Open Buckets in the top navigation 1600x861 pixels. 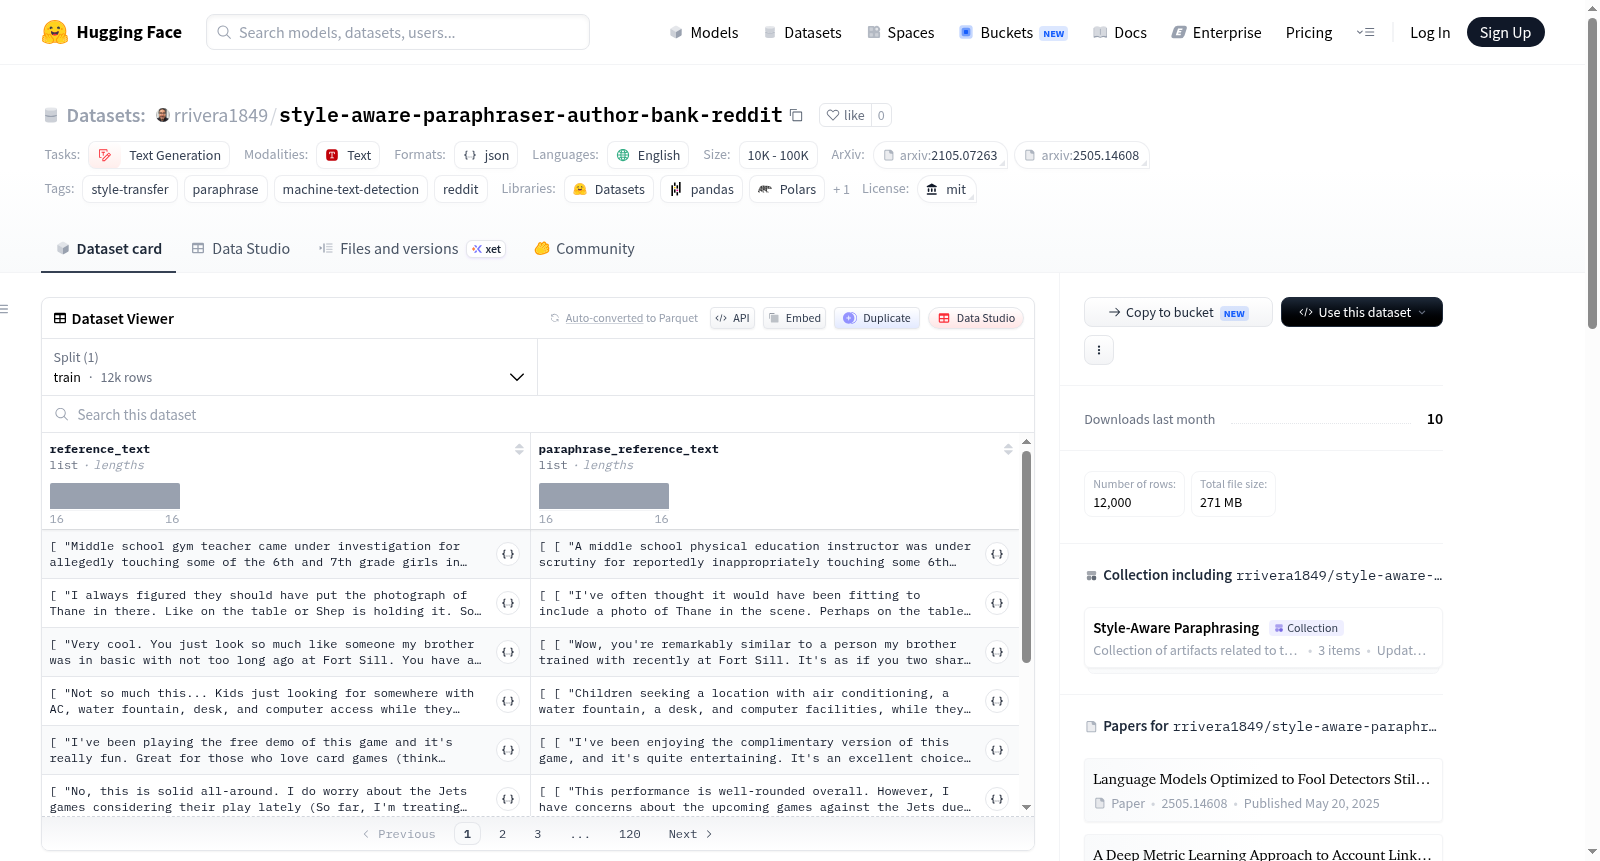click(1013, 32)
